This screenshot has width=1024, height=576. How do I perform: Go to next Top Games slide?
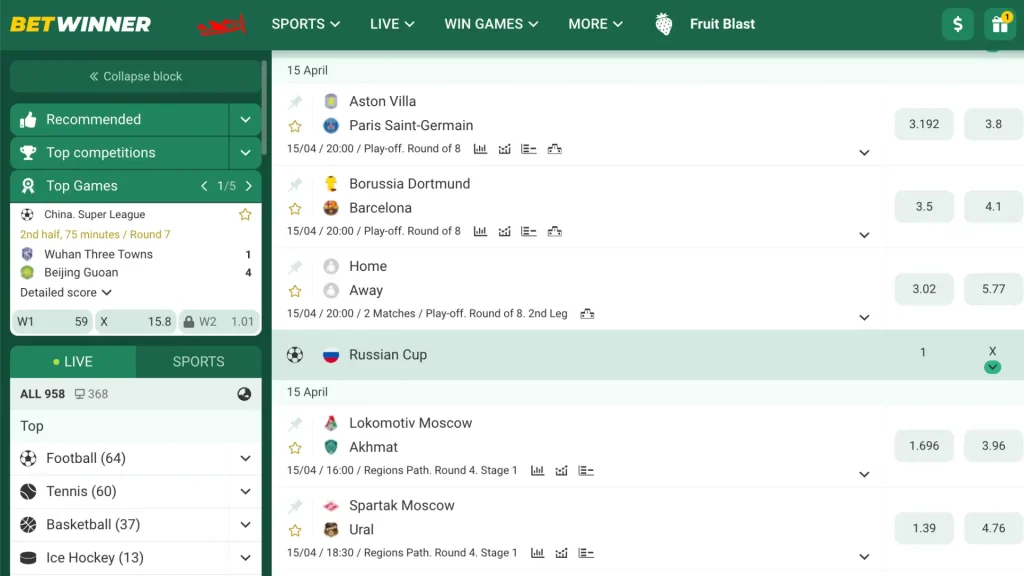tap(249, 186)
